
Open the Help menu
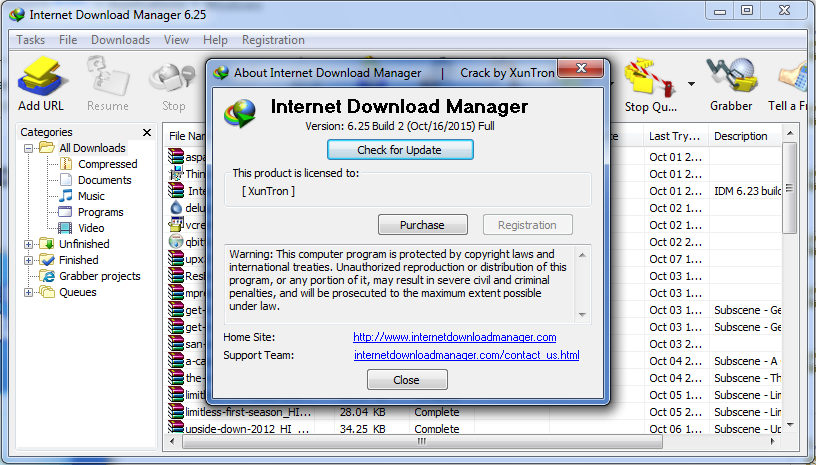(215, 40)
